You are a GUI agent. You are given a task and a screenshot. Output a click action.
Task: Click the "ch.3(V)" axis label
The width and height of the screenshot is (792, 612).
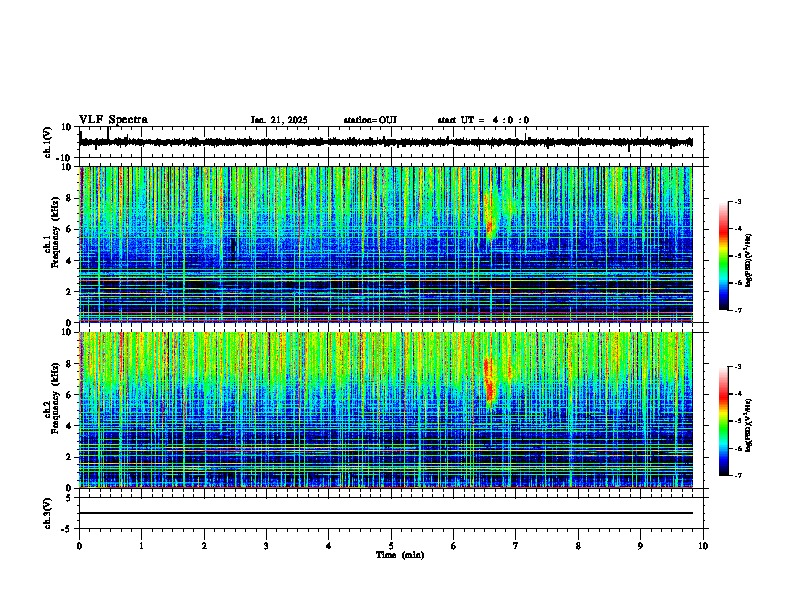48,513
